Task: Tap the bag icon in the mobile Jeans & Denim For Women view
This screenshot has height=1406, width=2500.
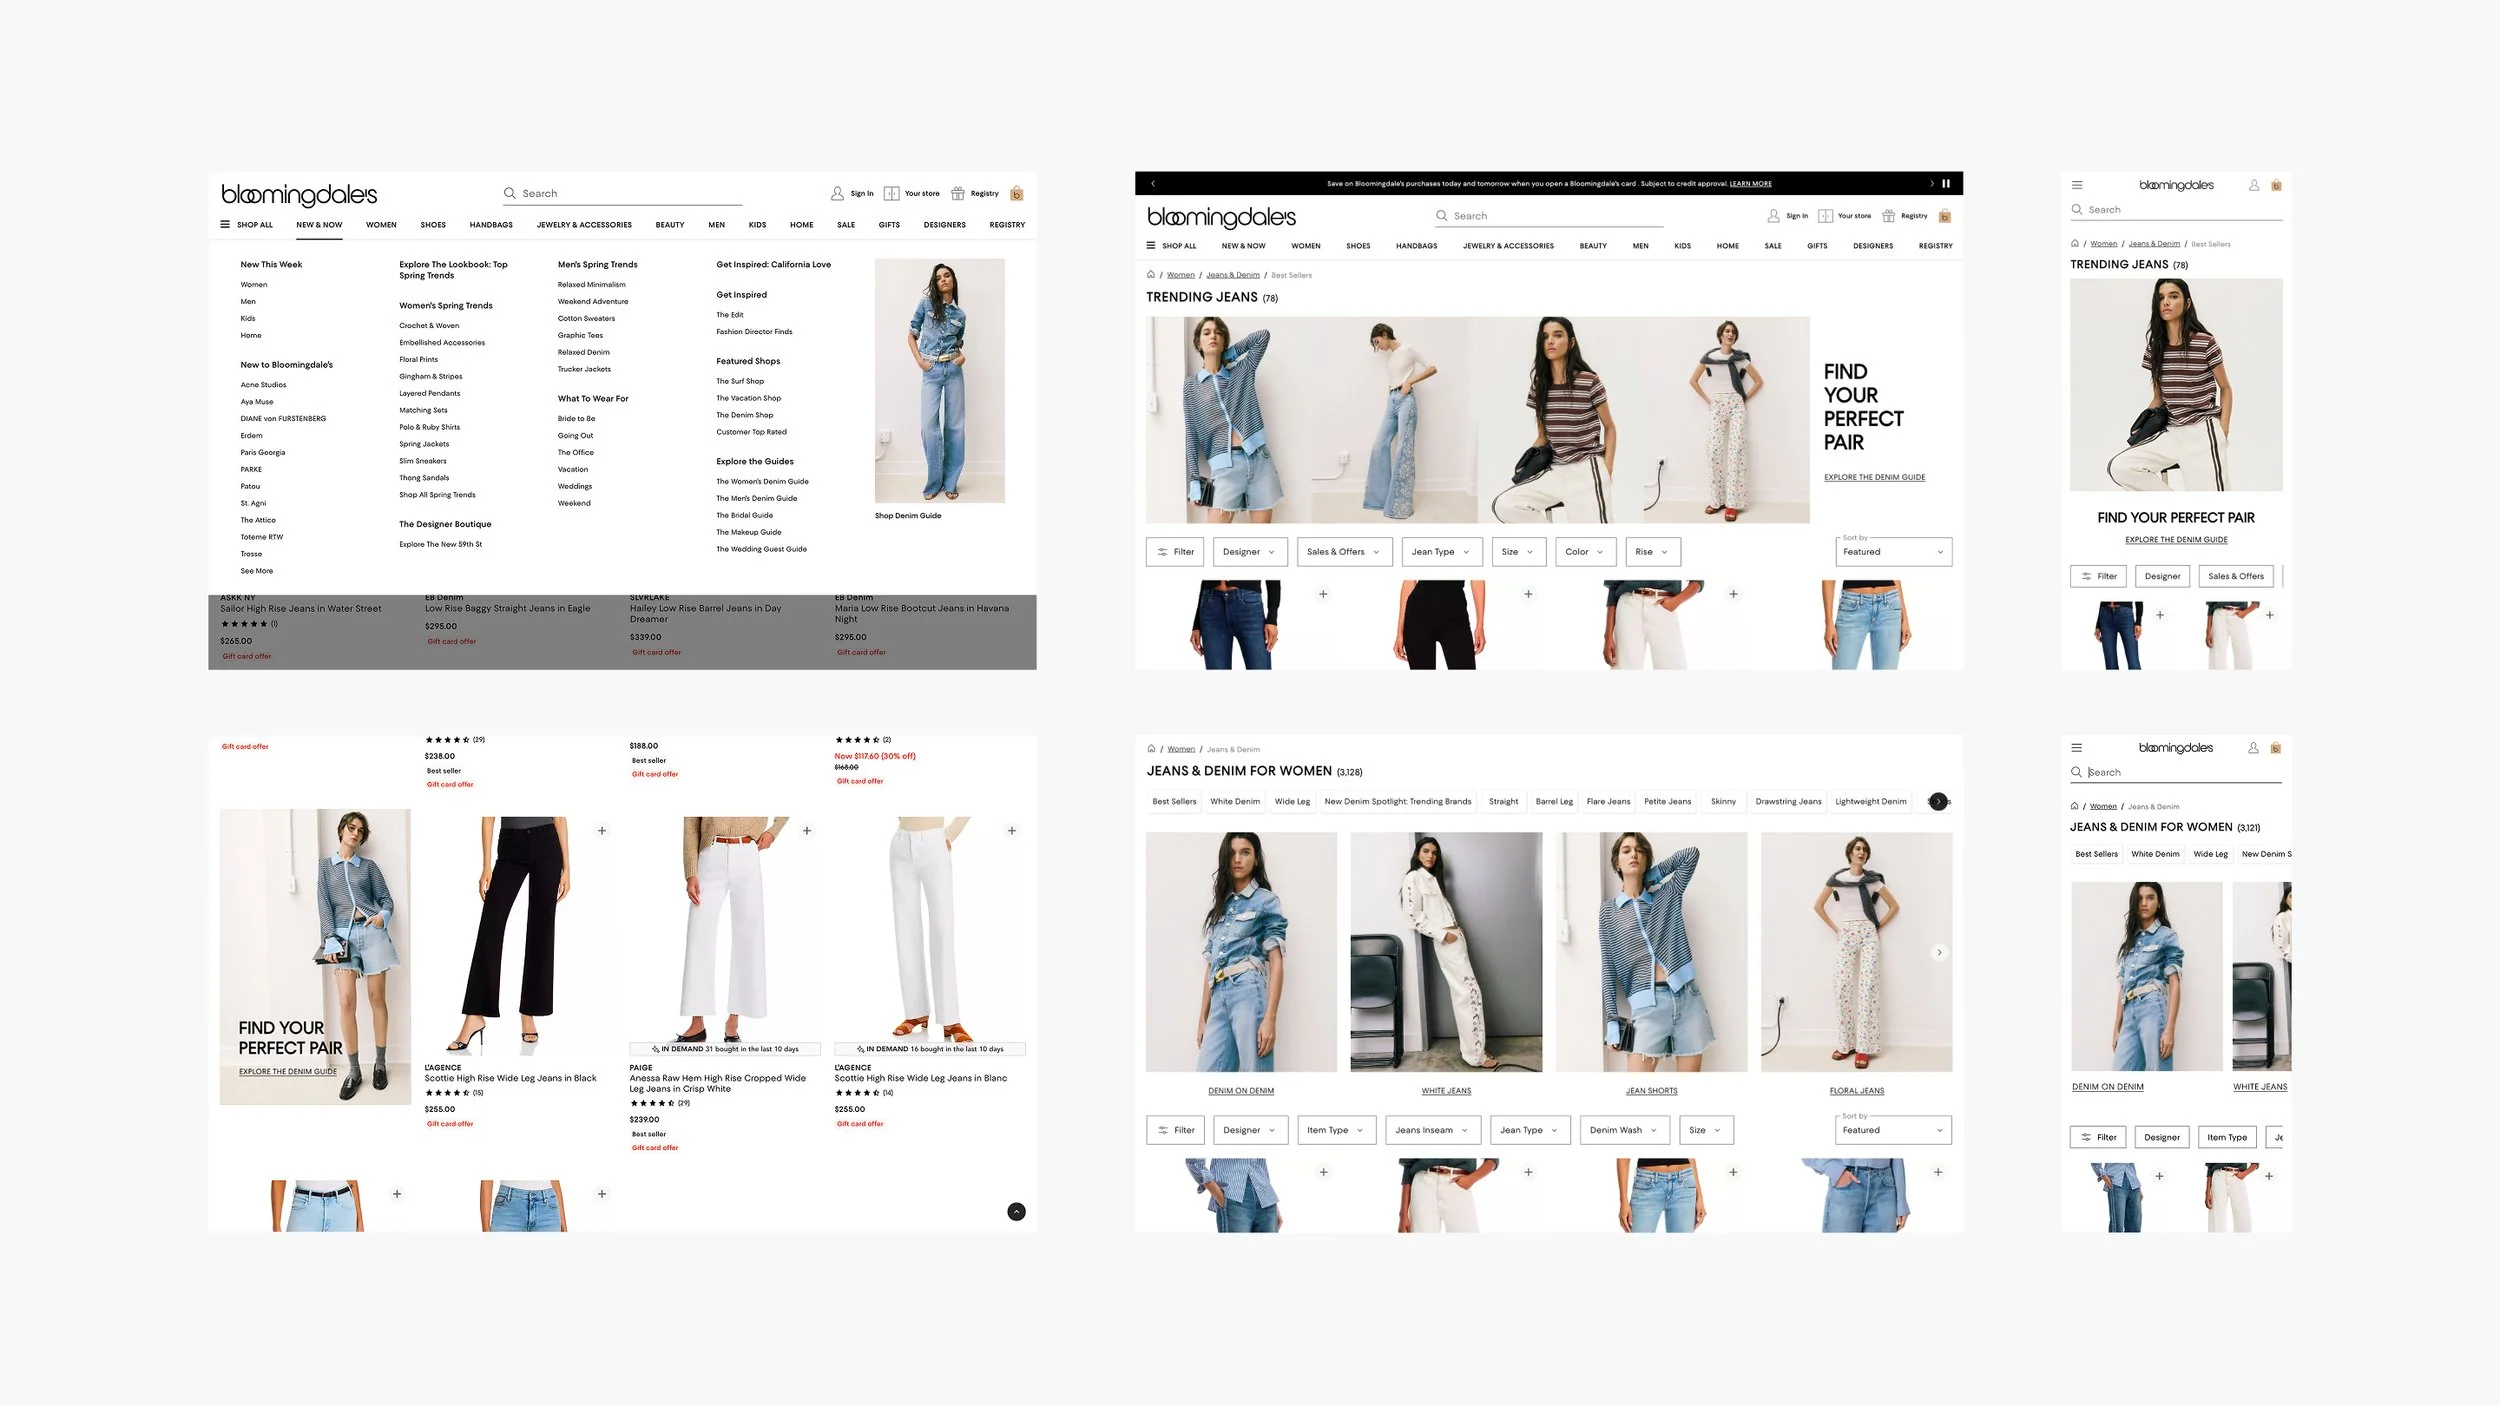Action: pos(2275,748)
